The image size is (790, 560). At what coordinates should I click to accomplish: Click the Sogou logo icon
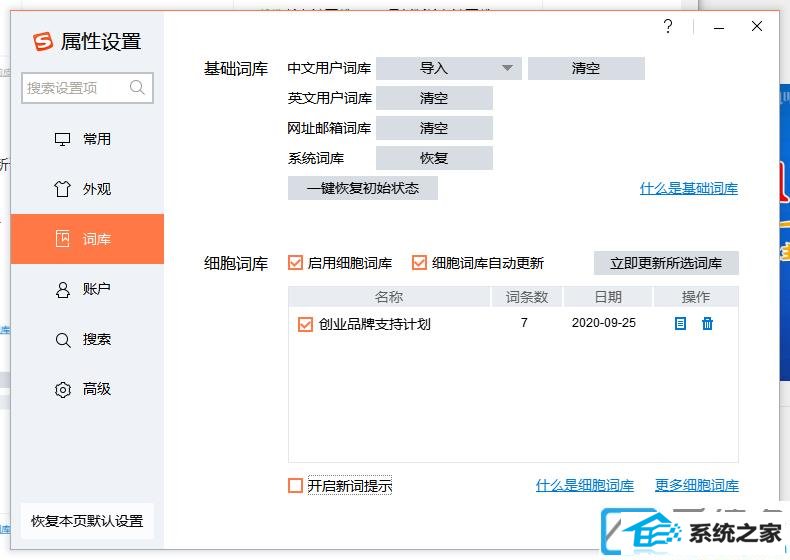(43, 41)
